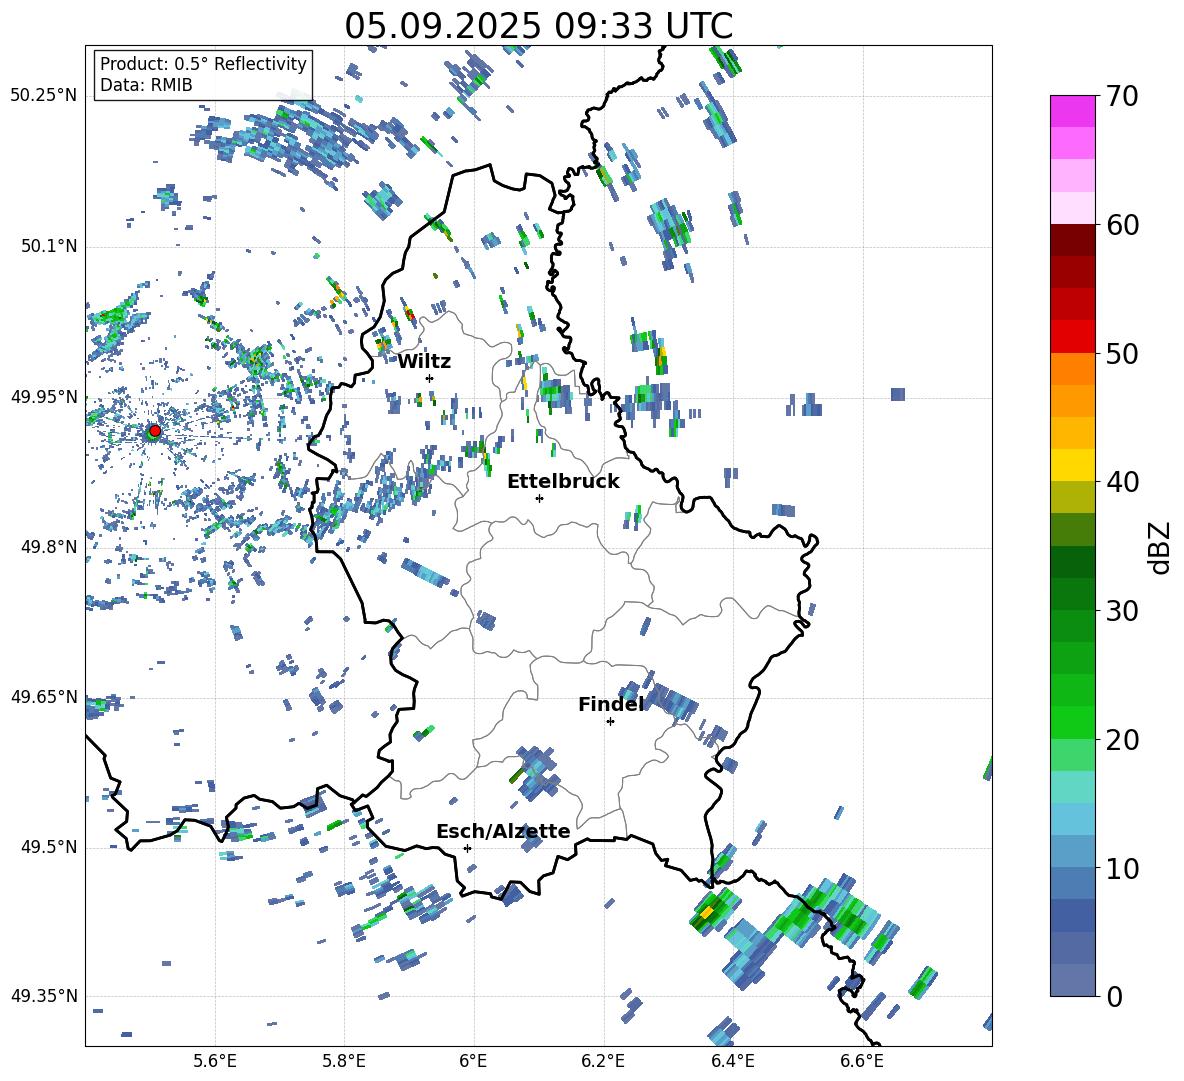Click the 20 tick label on colorbar

[1122, 740]
